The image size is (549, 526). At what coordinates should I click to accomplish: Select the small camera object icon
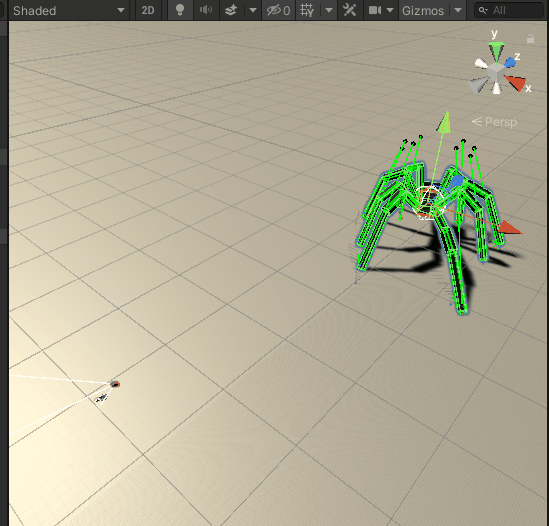click(102, 398)
